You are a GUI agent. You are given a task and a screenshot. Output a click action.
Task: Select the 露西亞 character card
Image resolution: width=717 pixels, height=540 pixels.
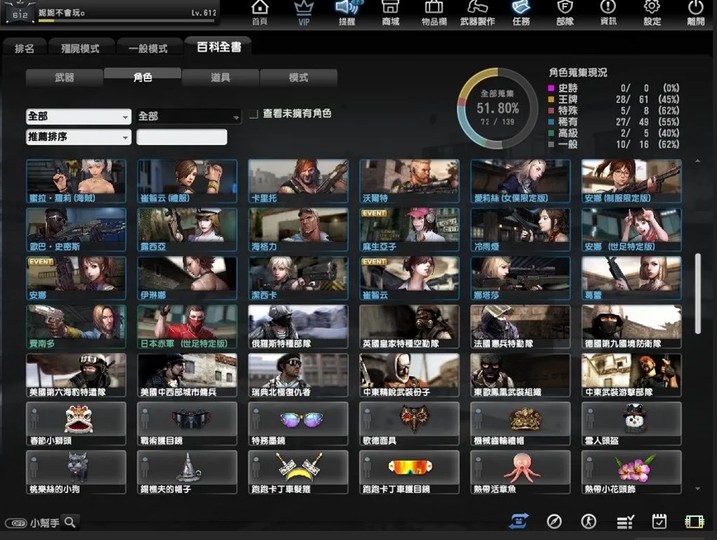(187, 230)
